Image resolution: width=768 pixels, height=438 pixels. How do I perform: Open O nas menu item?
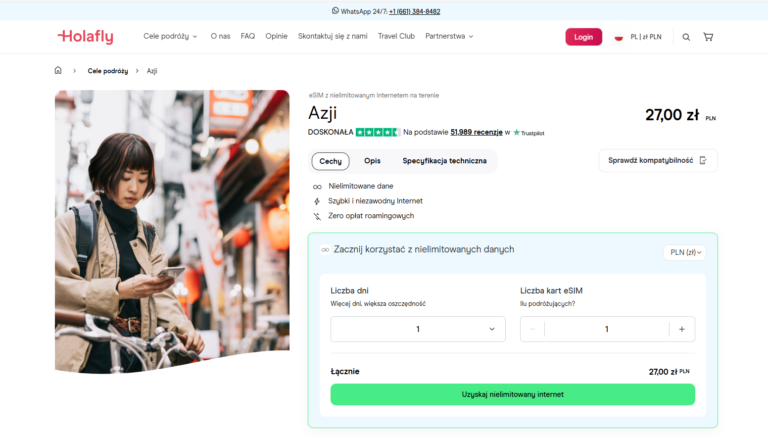(x=220, y=36)
